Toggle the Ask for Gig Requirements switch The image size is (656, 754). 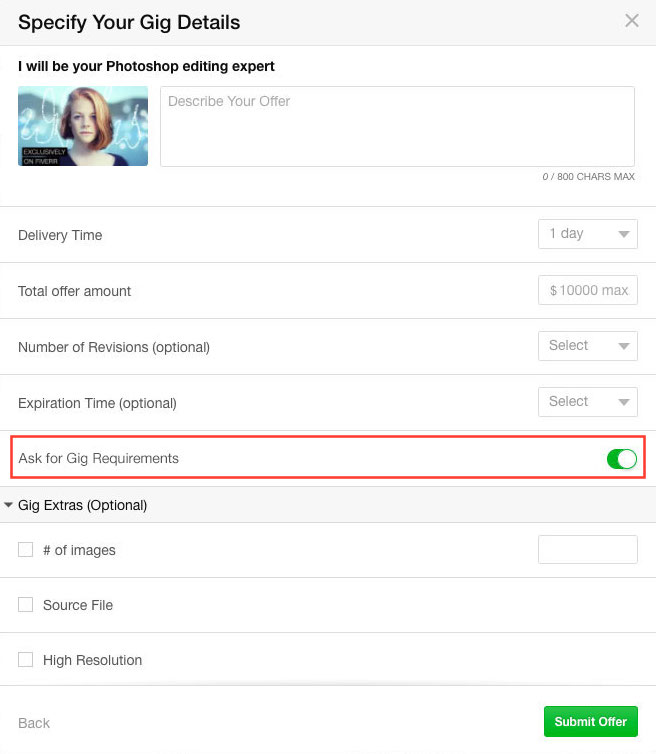click(621, 459)
